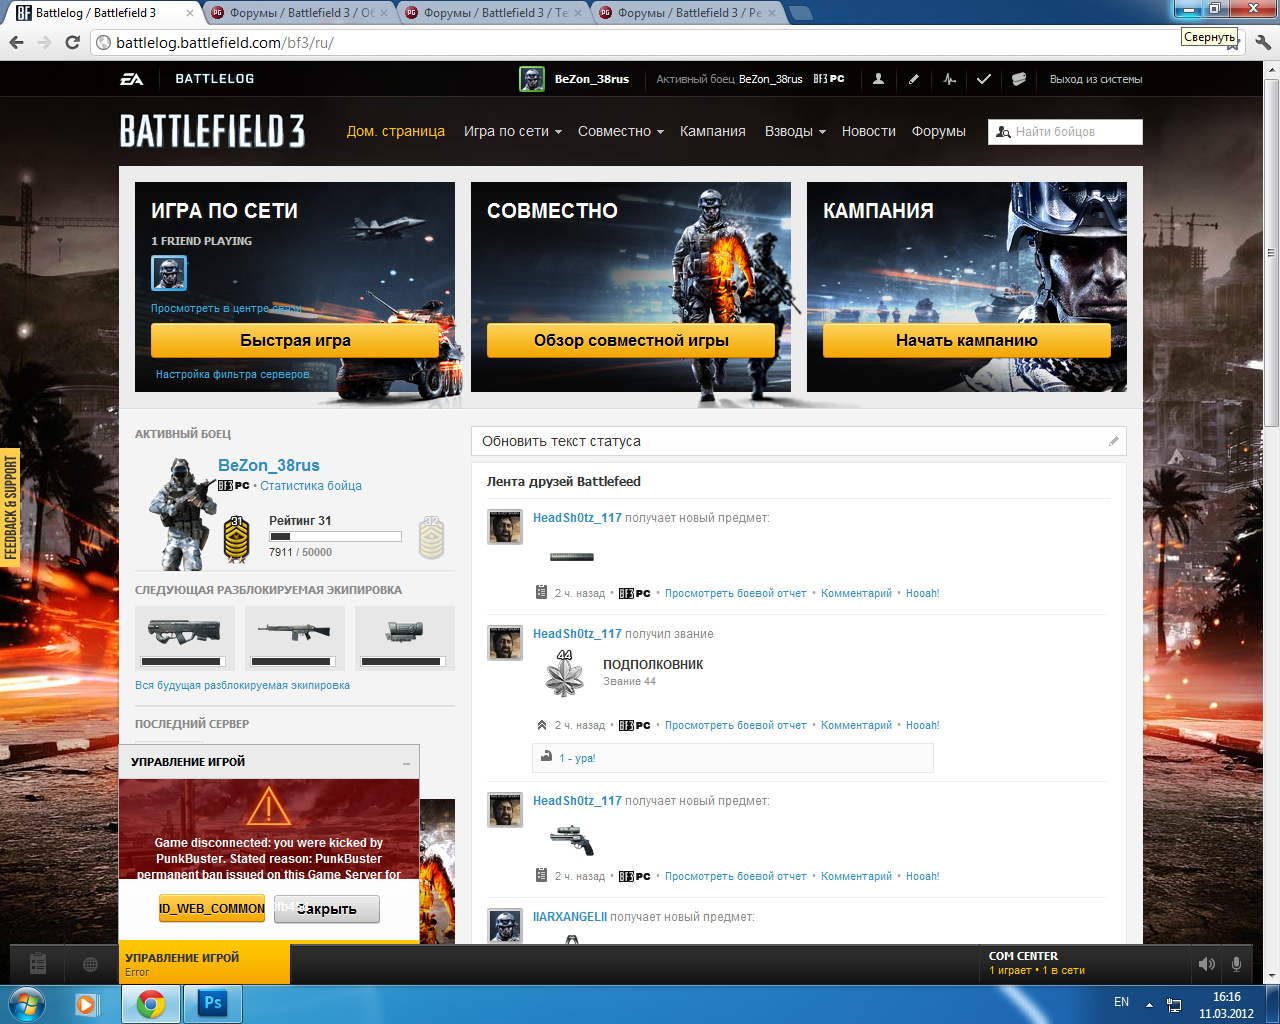
Task: Click the Chrome back arrow
Action: [16, 42]
